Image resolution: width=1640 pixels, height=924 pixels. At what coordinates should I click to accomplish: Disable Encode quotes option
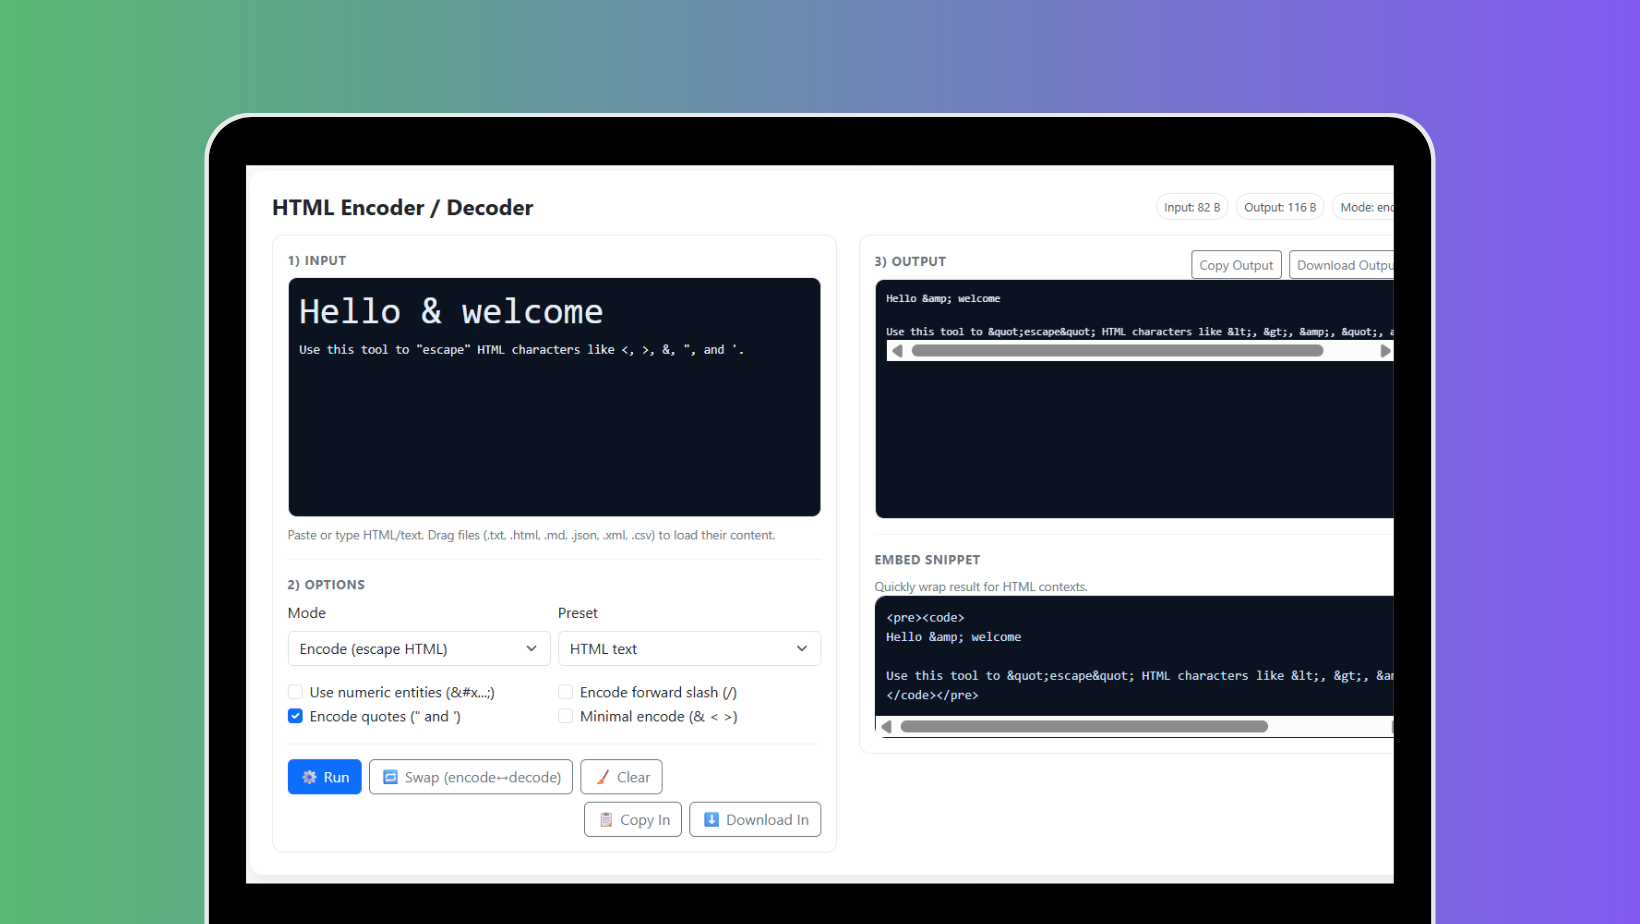point(295,715)
